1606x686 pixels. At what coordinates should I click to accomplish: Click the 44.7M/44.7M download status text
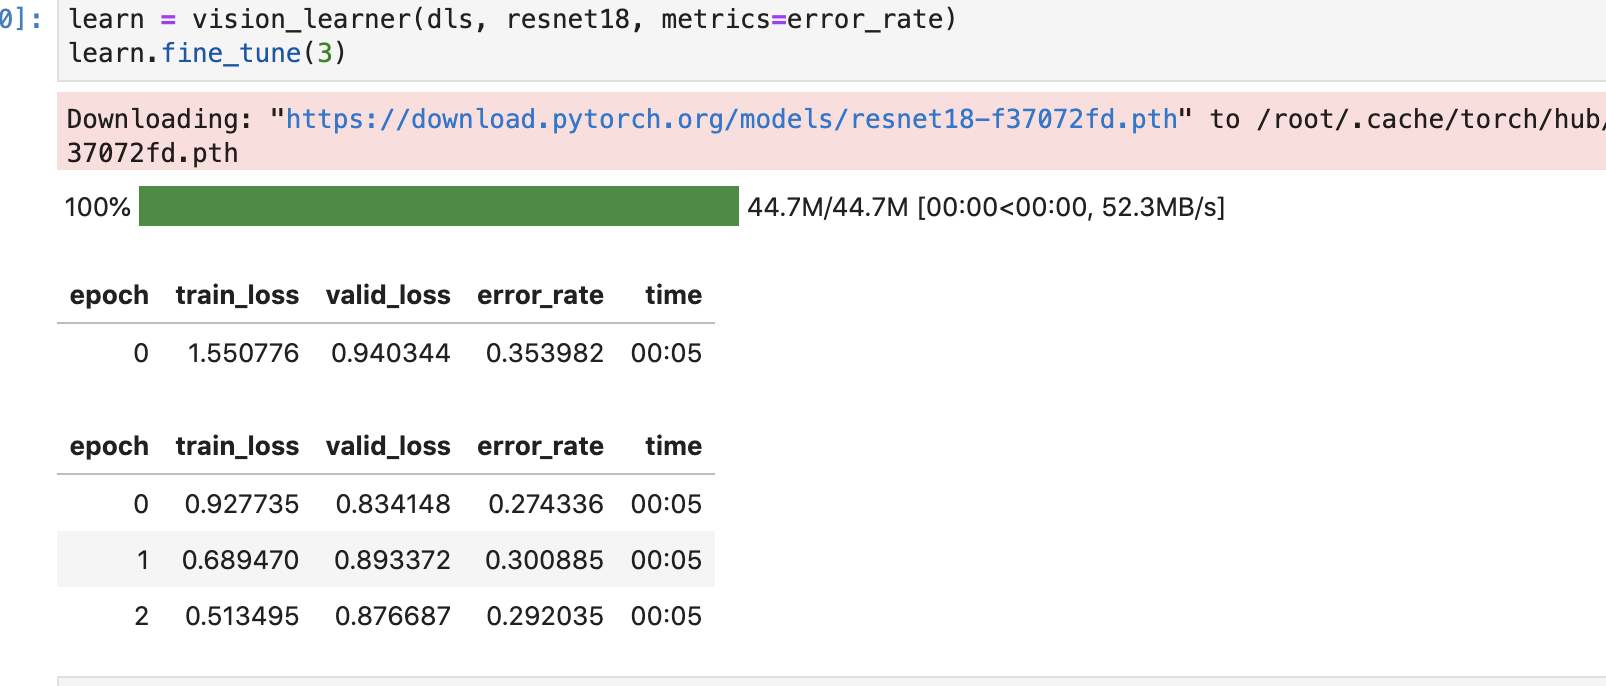click(985, 207)
